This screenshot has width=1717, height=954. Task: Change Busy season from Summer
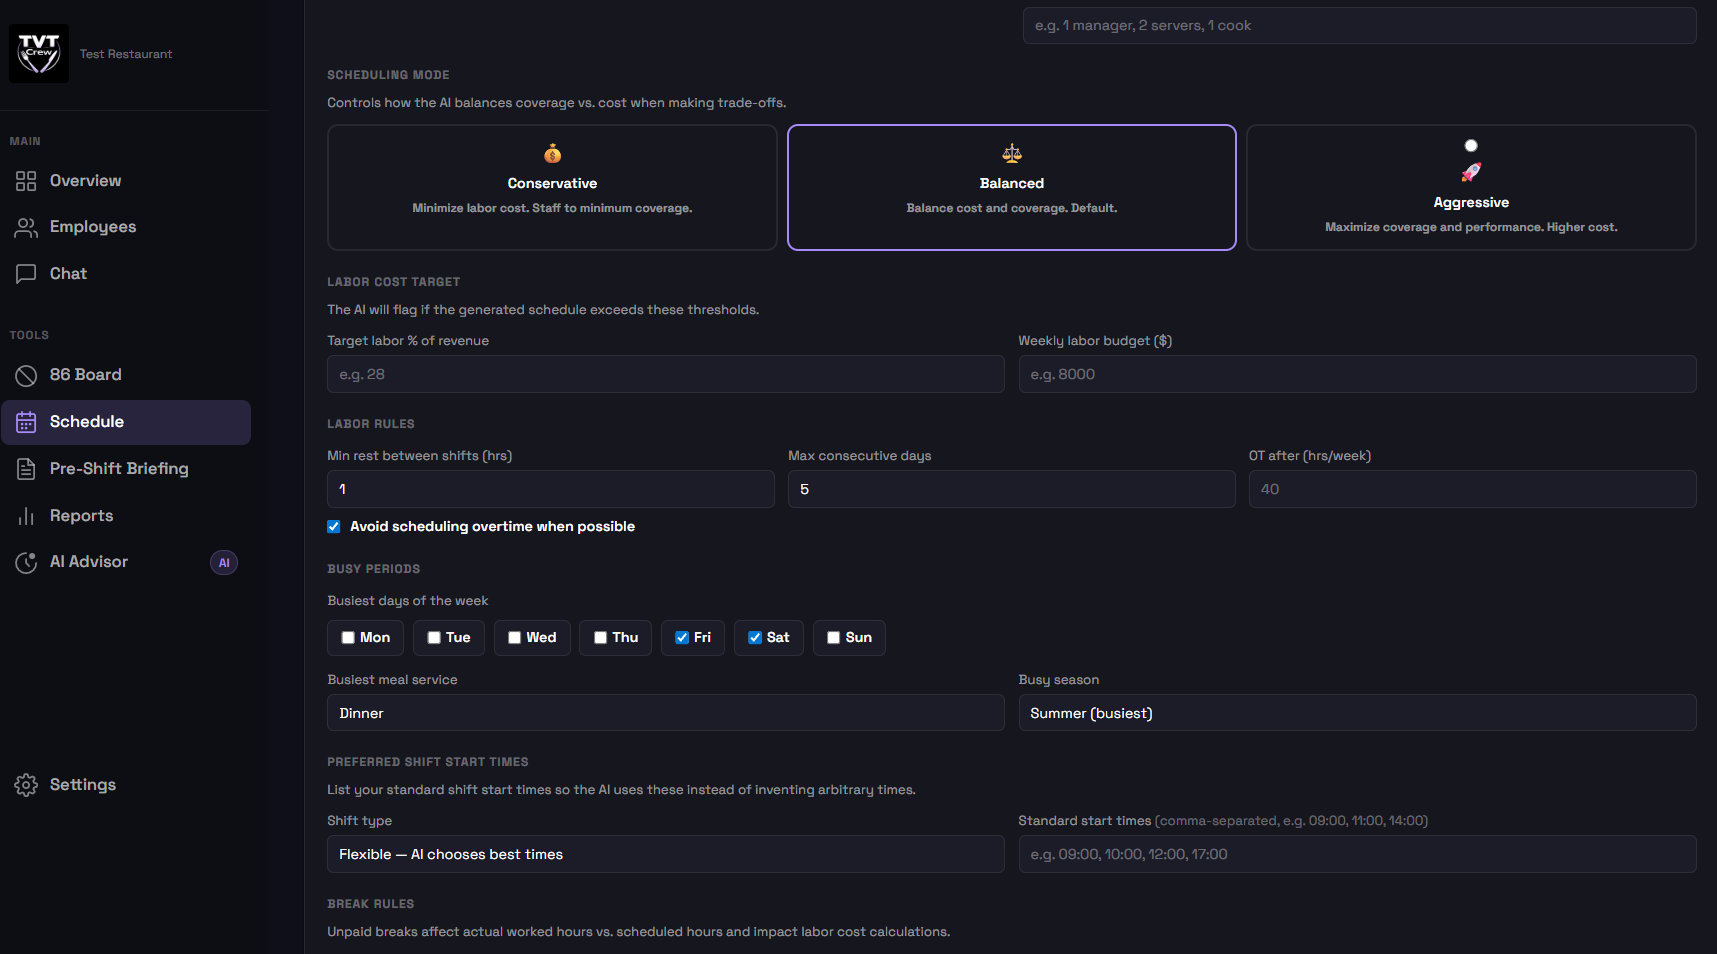[1356, 712]
